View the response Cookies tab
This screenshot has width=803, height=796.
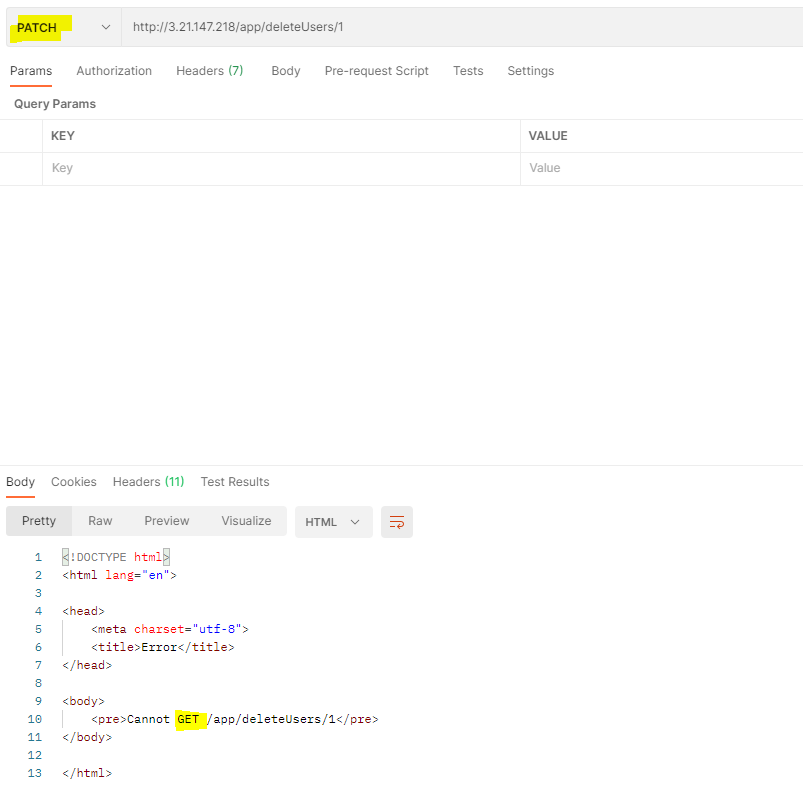pyautogui.click(x=73, y=481)
